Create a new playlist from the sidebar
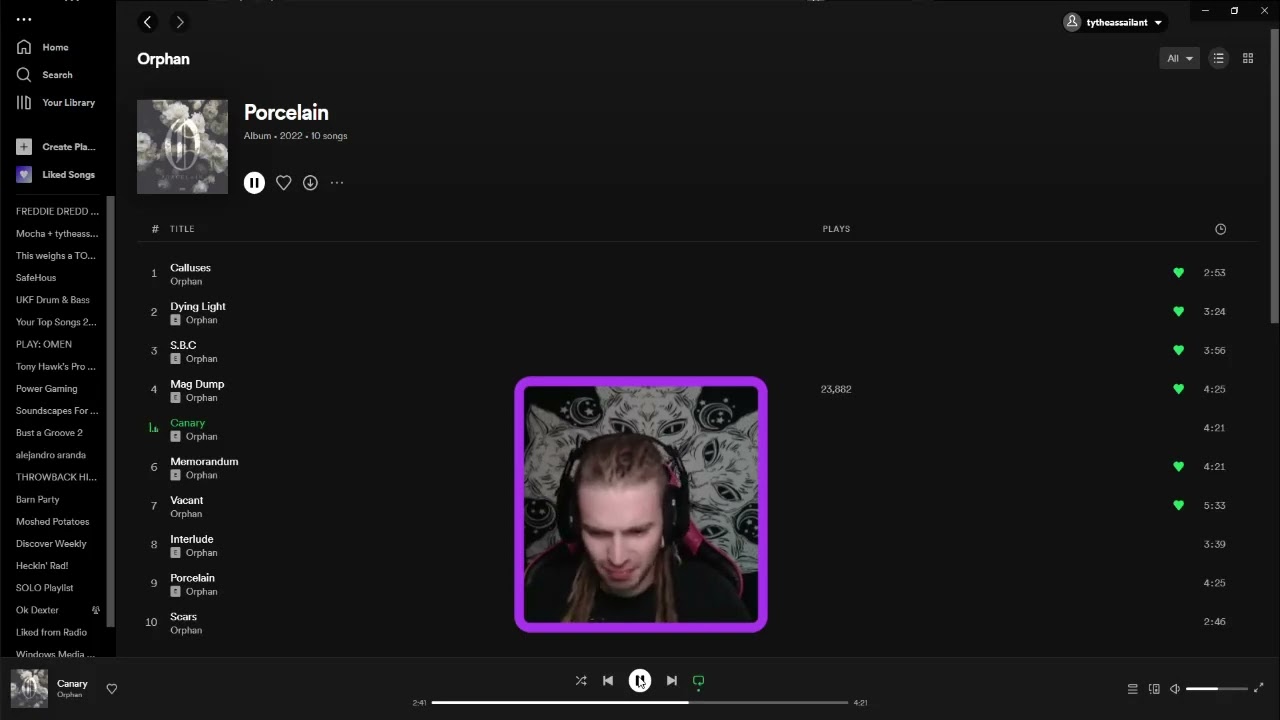The width and height of the screenshot is (1280, 720). [x=56, y=147]
